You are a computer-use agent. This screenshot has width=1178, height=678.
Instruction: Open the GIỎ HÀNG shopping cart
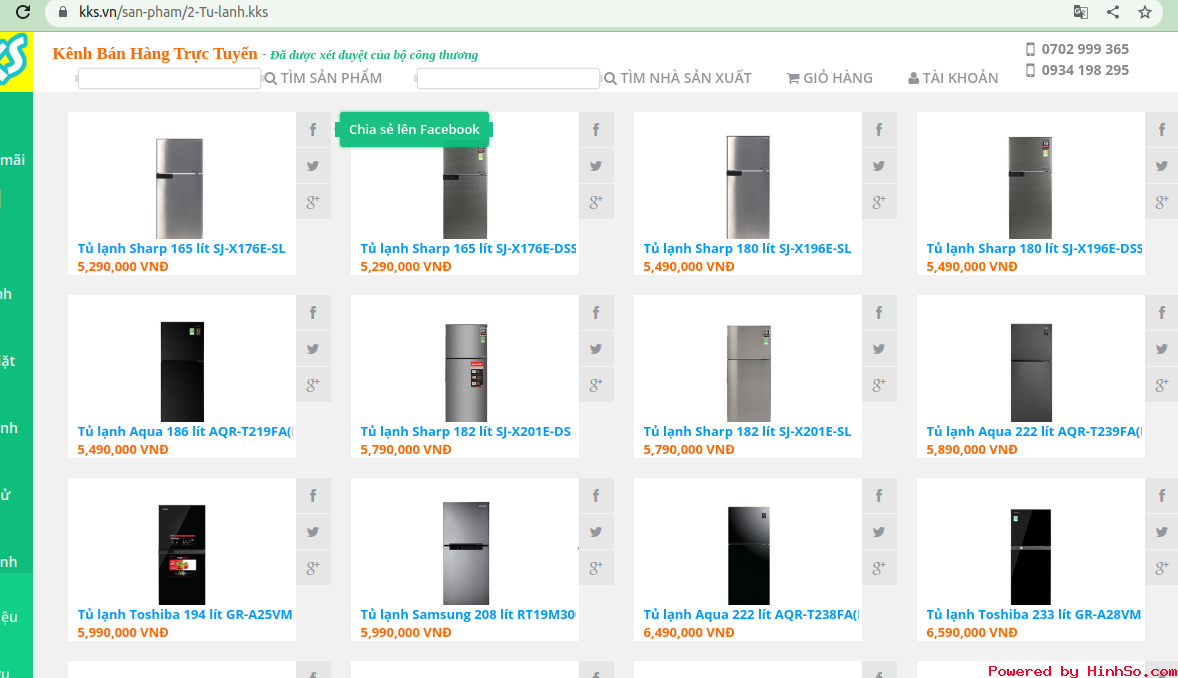(829, 78)
